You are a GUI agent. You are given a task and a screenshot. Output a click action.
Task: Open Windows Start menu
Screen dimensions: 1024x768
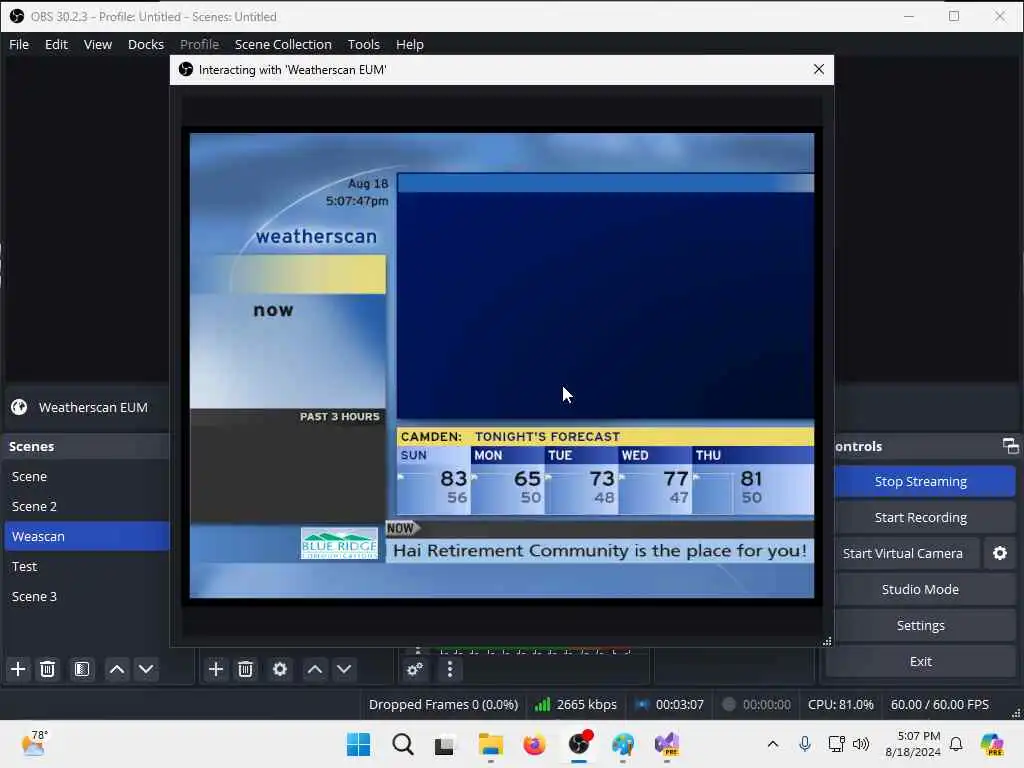click(358, 744)
